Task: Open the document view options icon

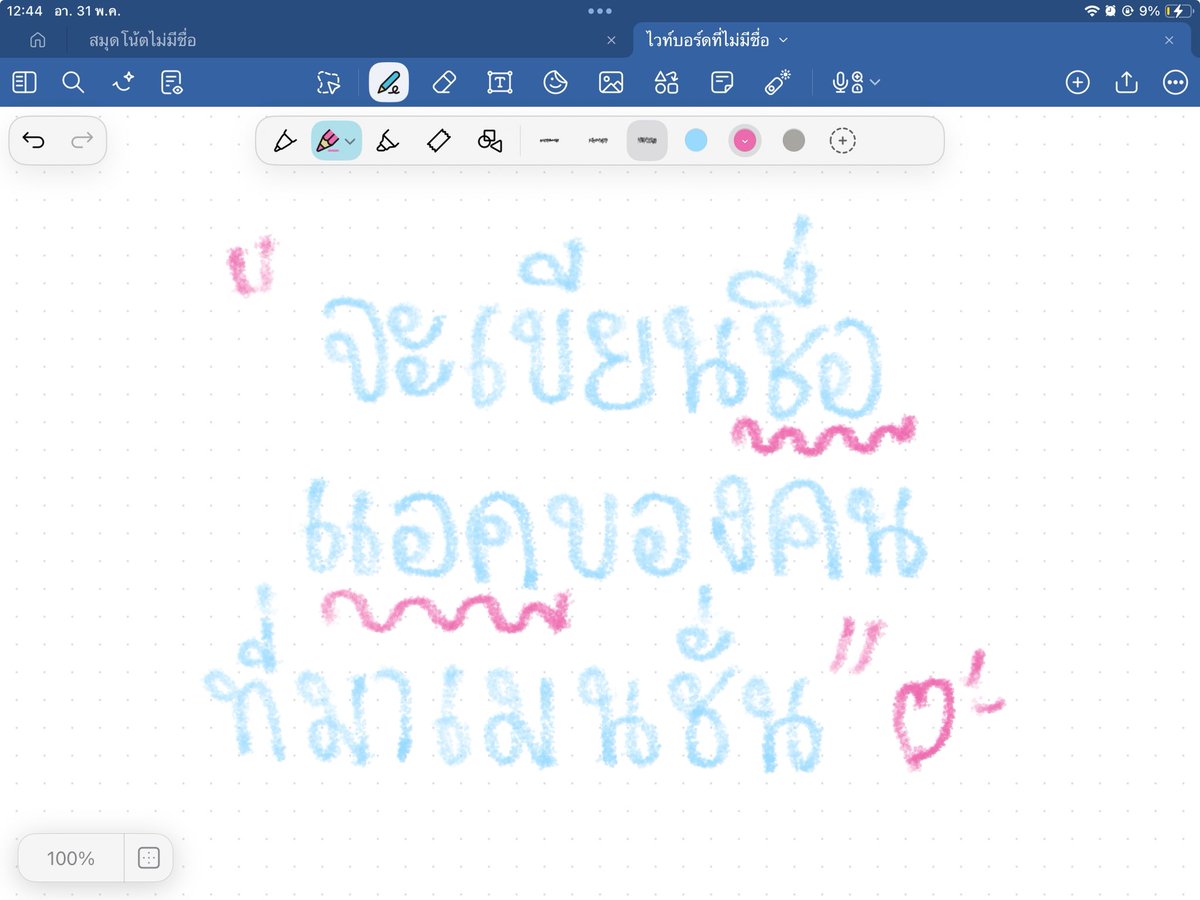Action: click(x=171, y=82)
